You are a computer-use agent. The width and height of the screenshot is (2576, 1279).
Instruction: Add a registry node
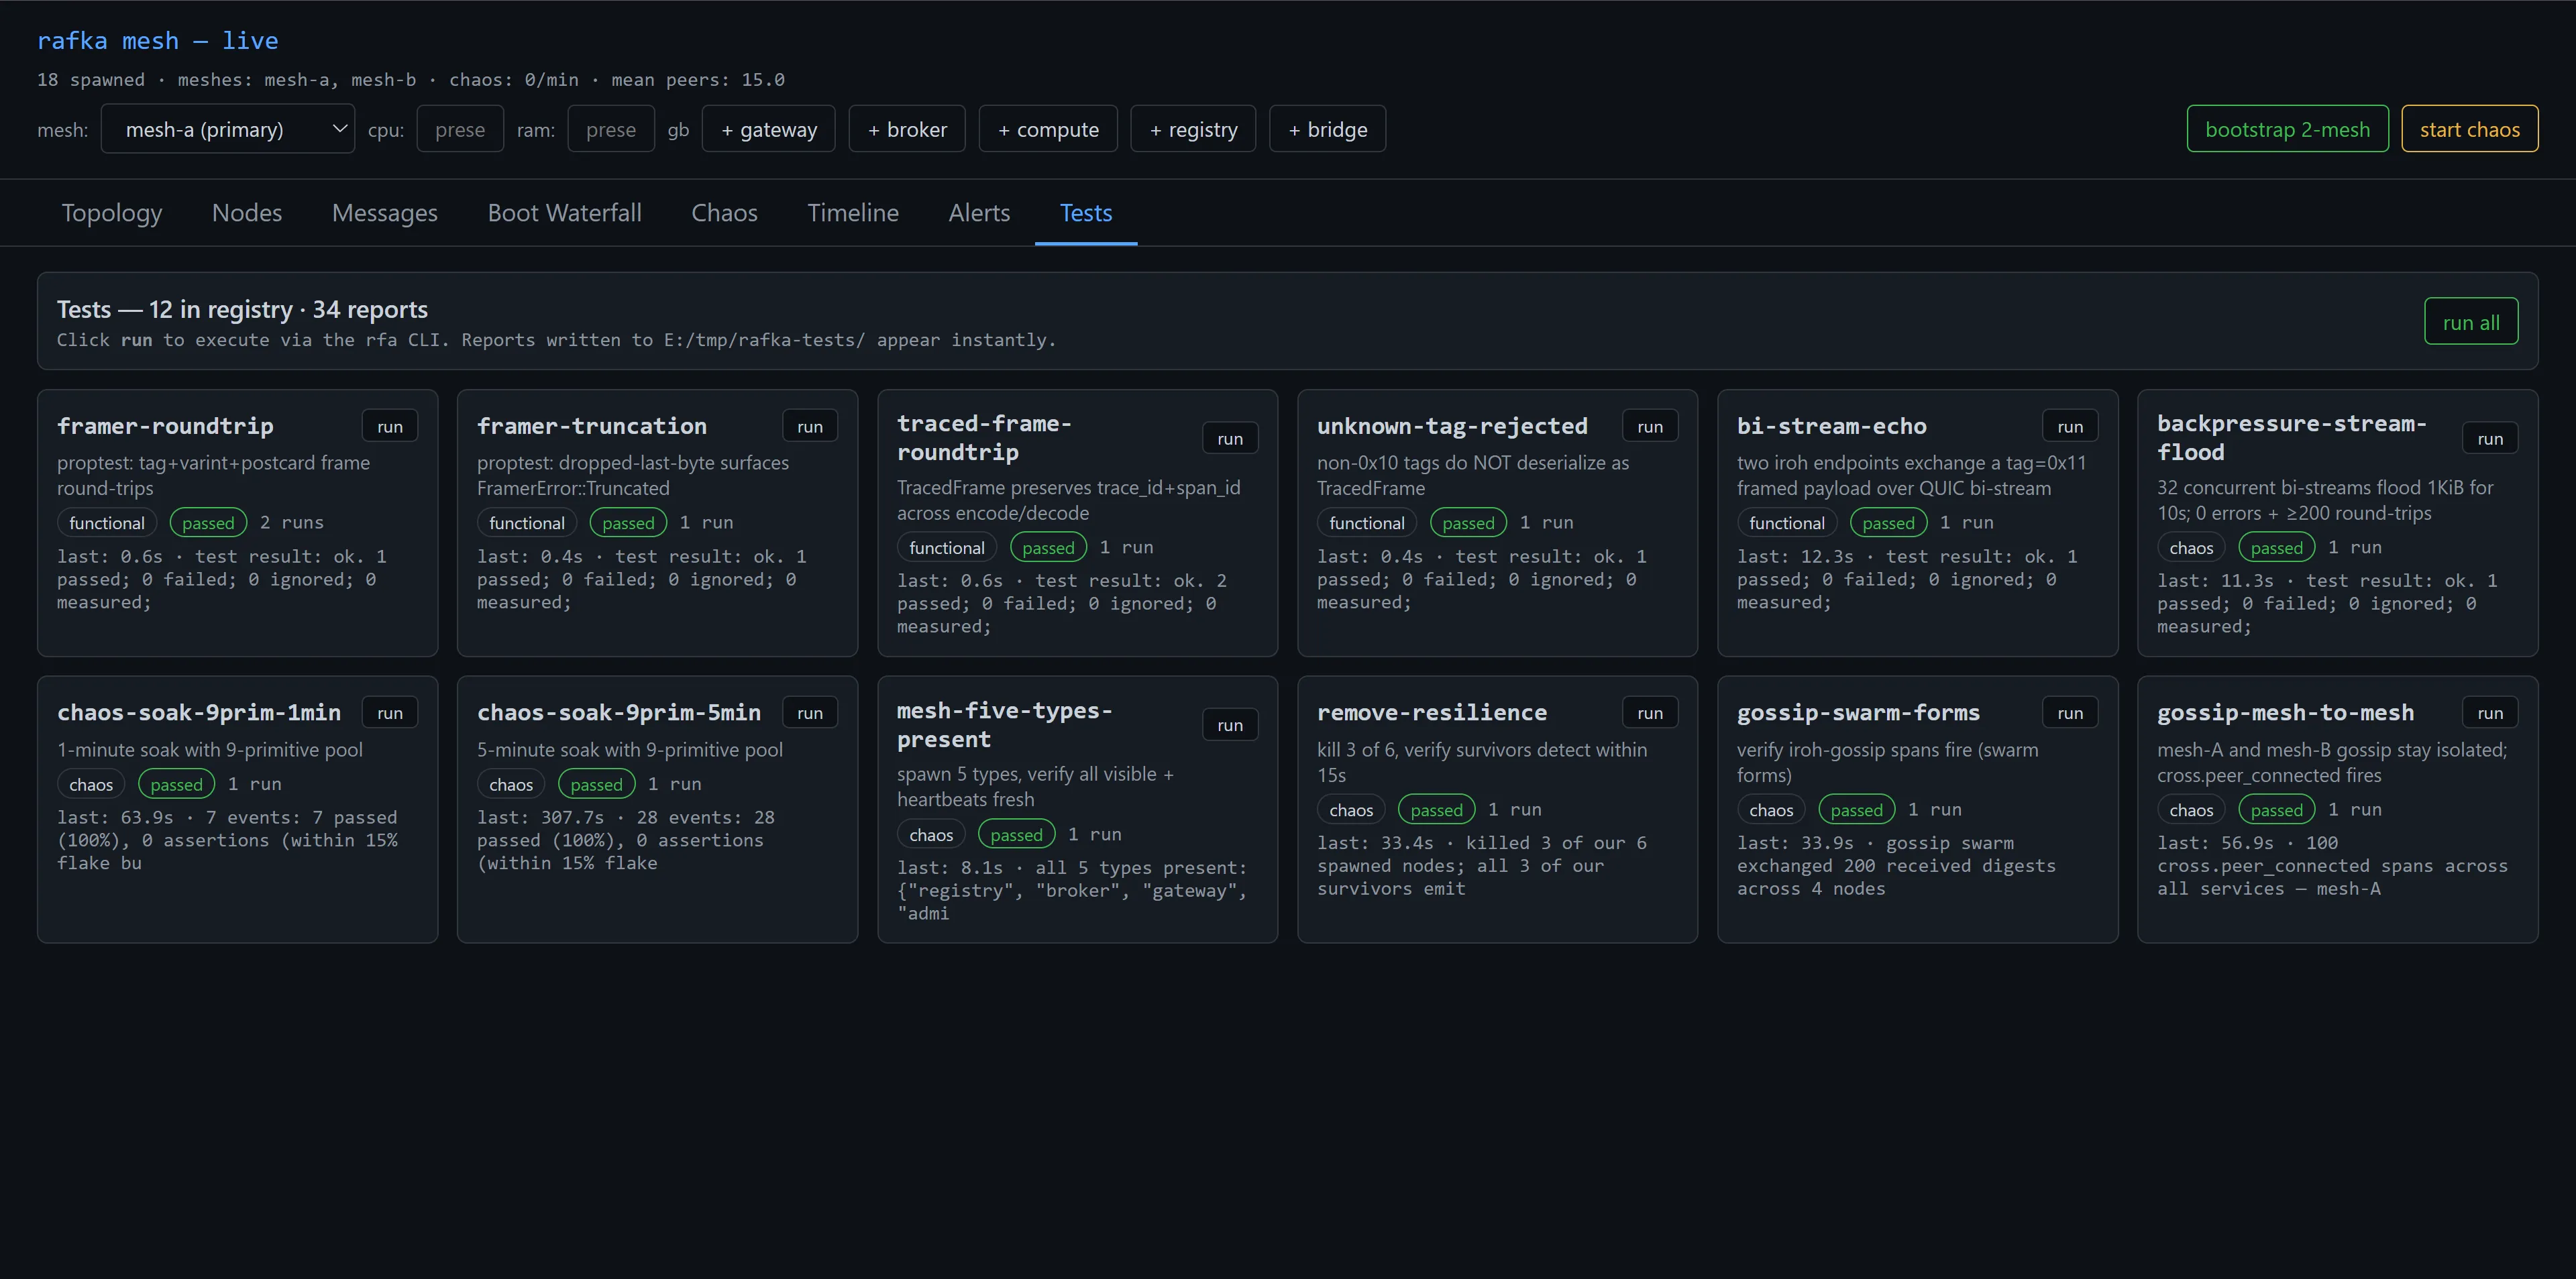point(1193,129)
